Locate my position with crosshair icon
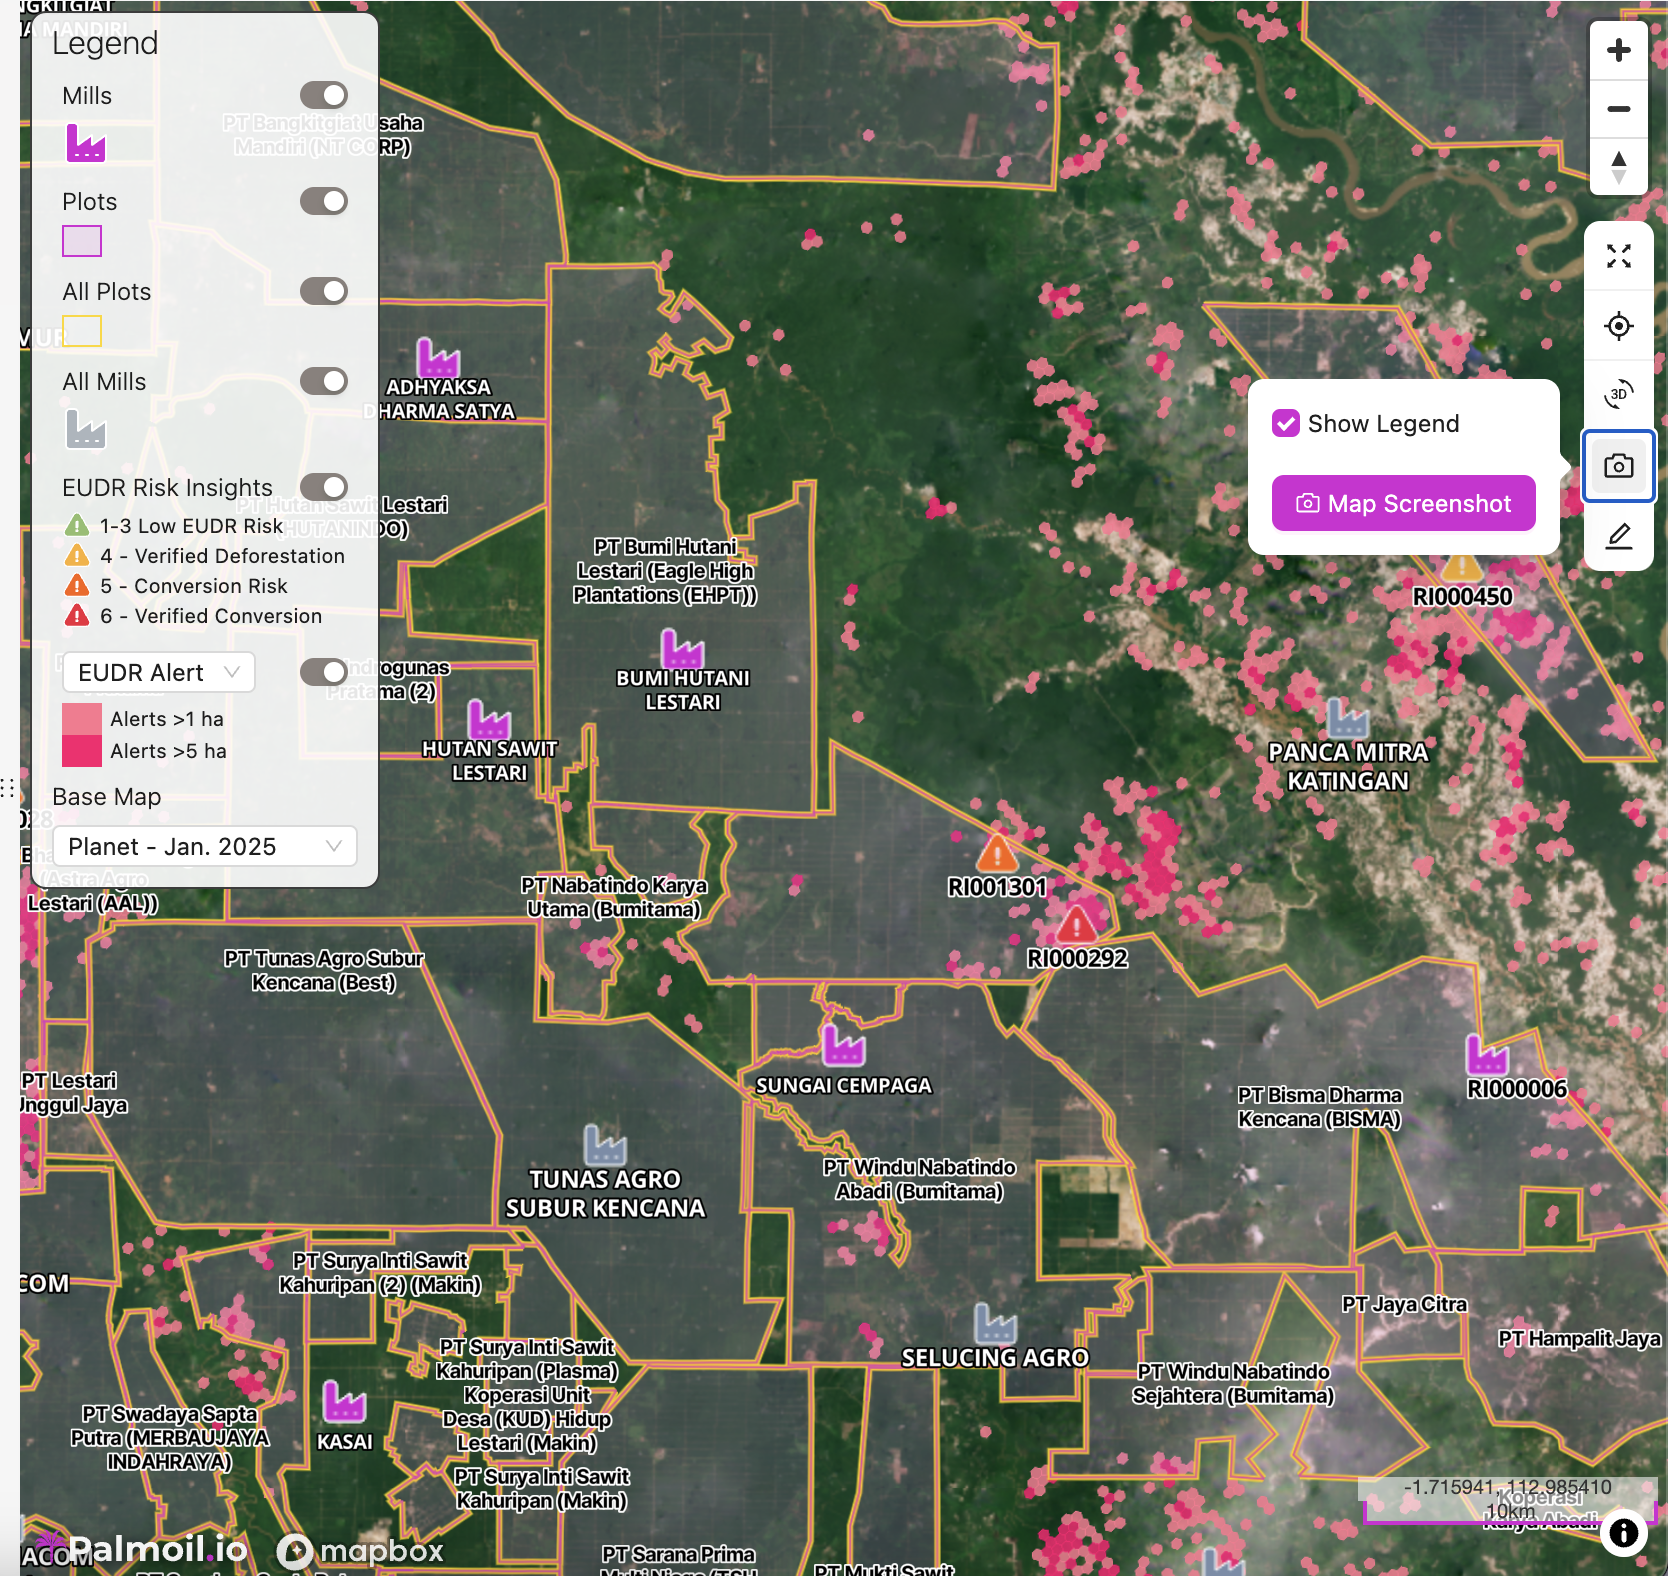The width and height of the screenshot is (1668, 1576). tap(1618, 326)
